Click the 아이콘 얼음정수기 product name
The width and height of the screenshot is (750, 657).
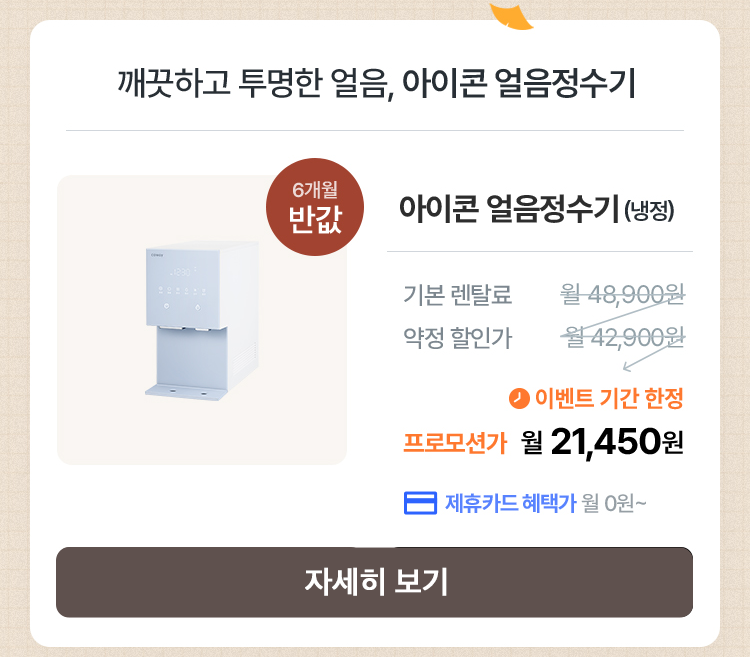(x=508, y=209)
